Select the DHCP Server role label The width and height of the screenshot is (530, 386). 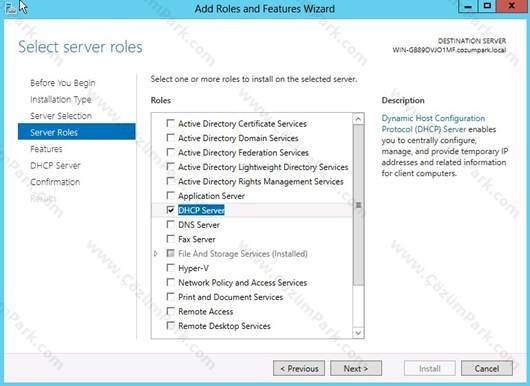[201, 210]
